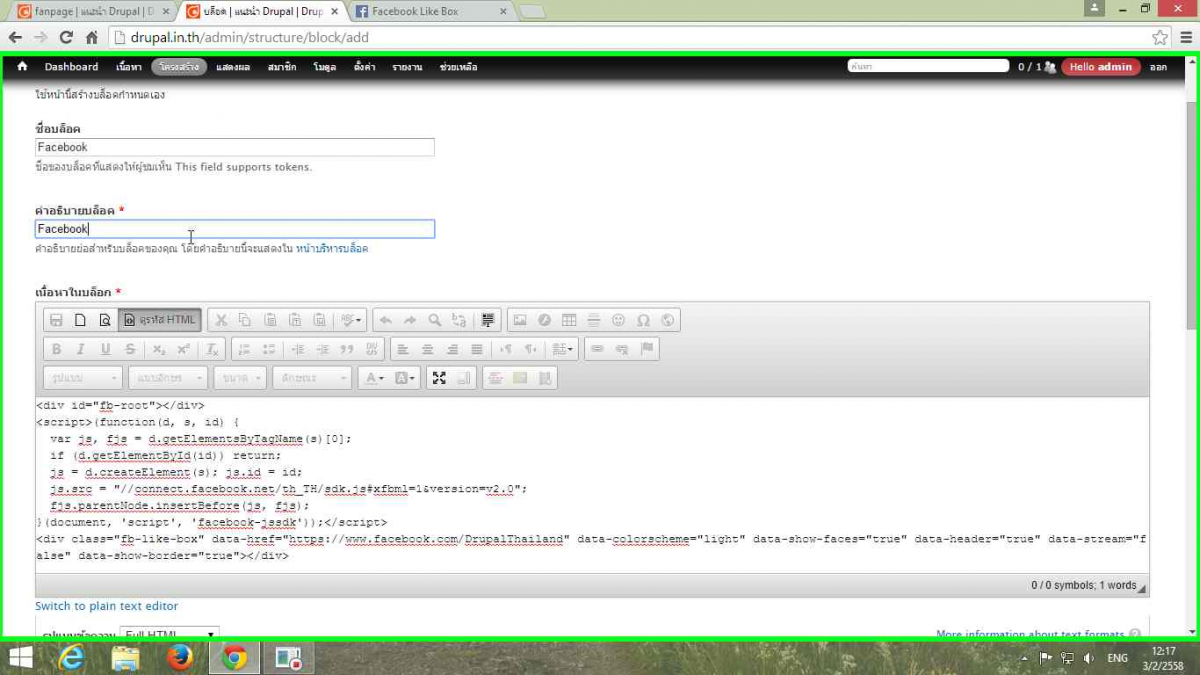Insert a numbered list
Screen dimensions: 1200x675
pyautogui.click(x=244, y=349)
